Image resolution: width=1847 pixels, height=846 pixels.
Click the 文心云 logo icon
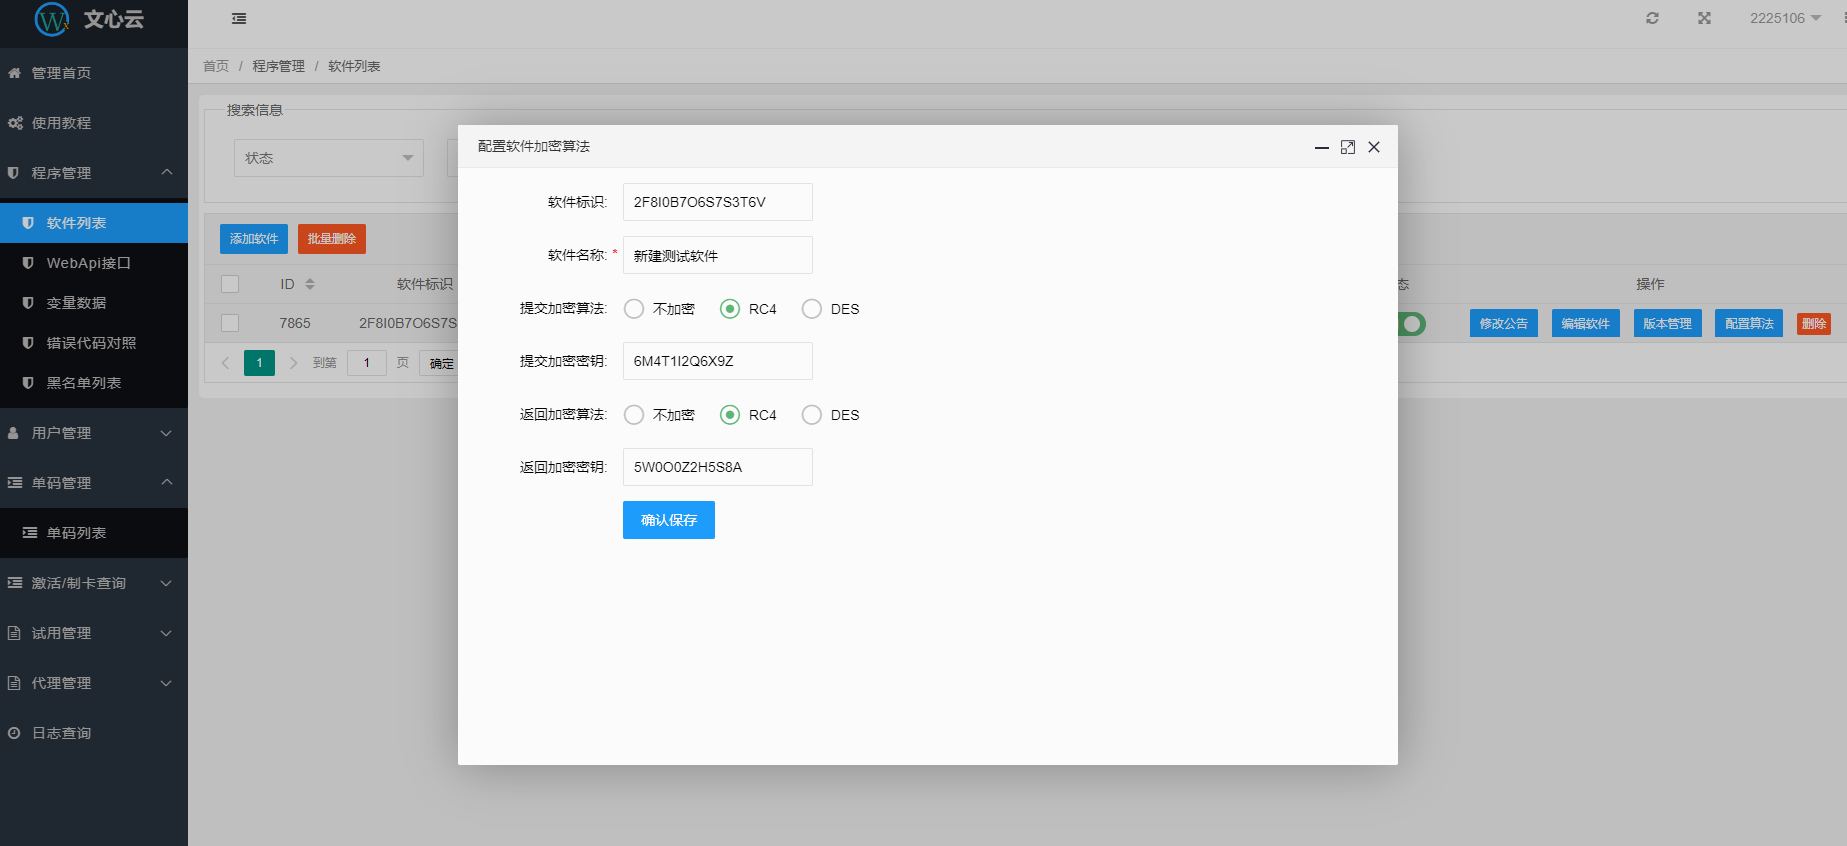(x=52, y=19)
